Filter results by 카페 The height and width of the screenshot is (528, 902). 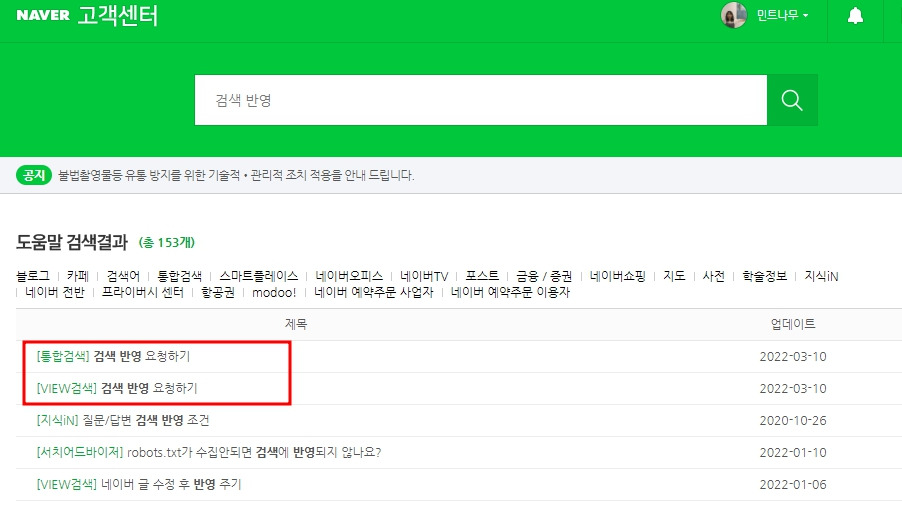(x=78, y=276)
